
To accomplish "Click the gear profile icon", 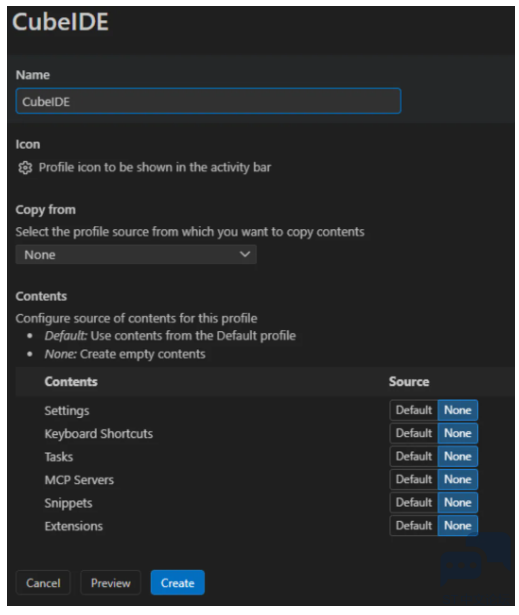I will click(x=25, y=168).
